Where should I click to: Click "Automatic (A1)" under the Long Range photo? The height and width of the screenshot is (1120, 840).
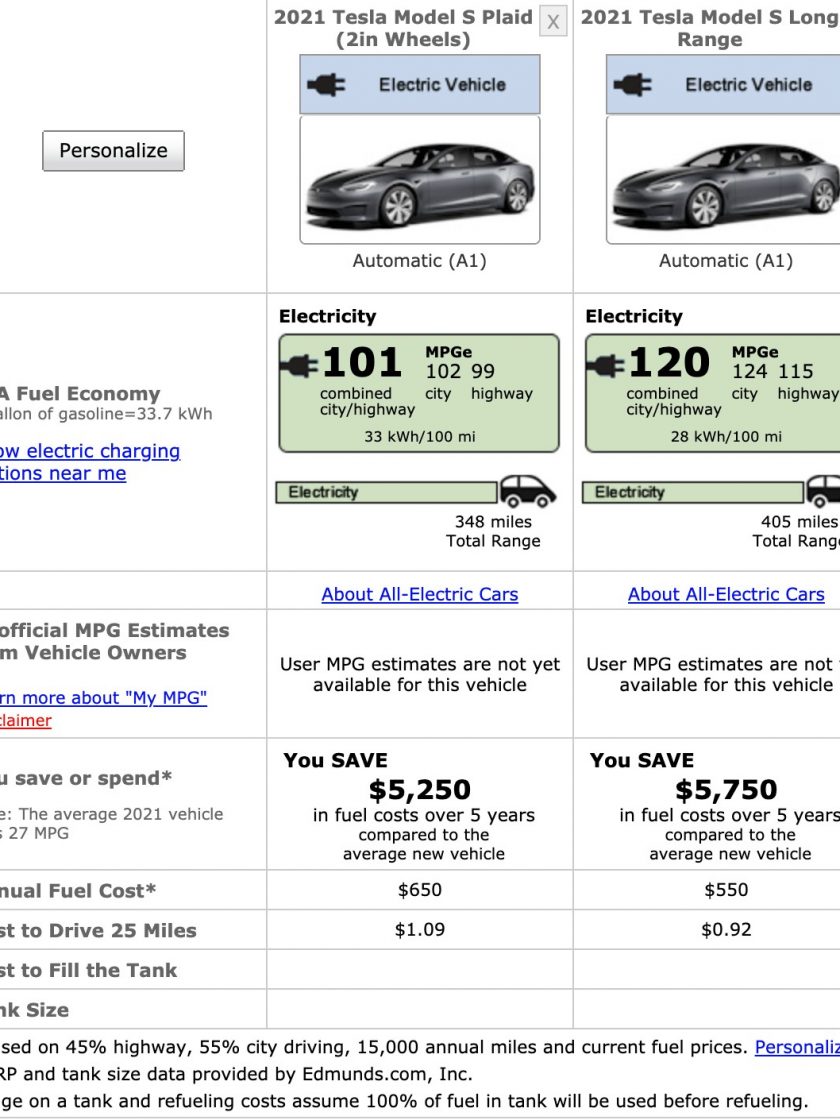pyautogui.click(x=726, y=261)
